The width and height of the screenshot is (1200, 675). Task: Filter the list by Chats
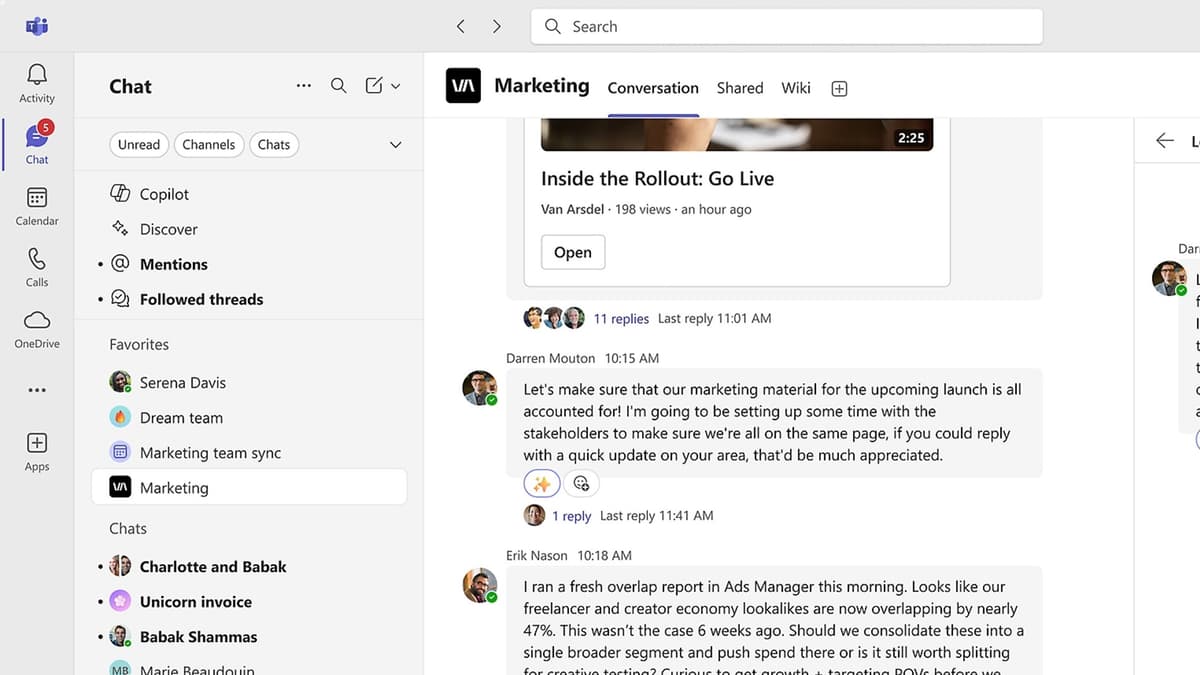coord(274,144)
